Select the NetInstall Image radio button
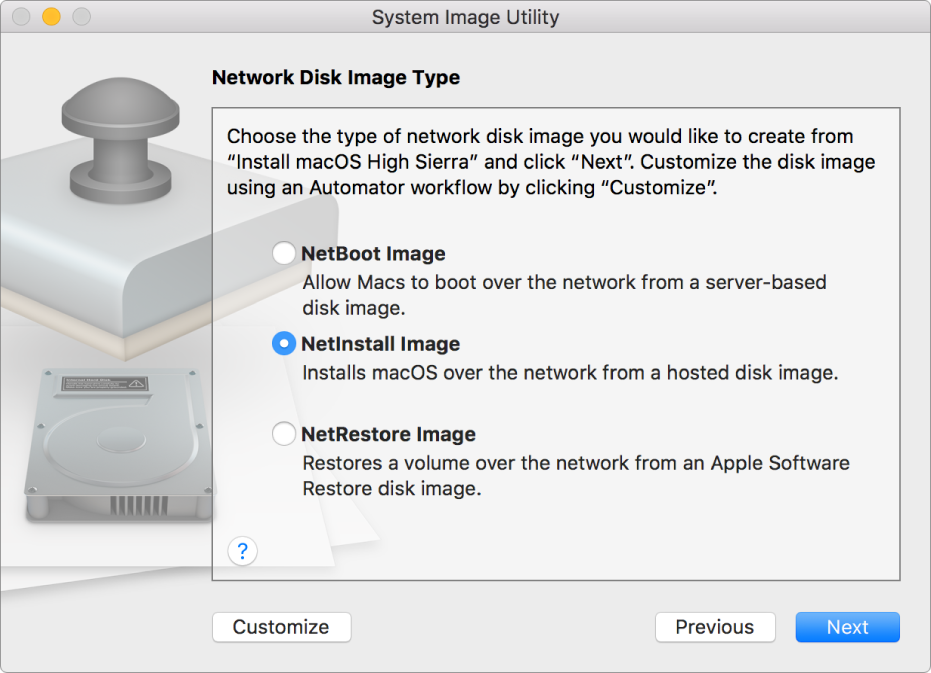 coord(284,344)
